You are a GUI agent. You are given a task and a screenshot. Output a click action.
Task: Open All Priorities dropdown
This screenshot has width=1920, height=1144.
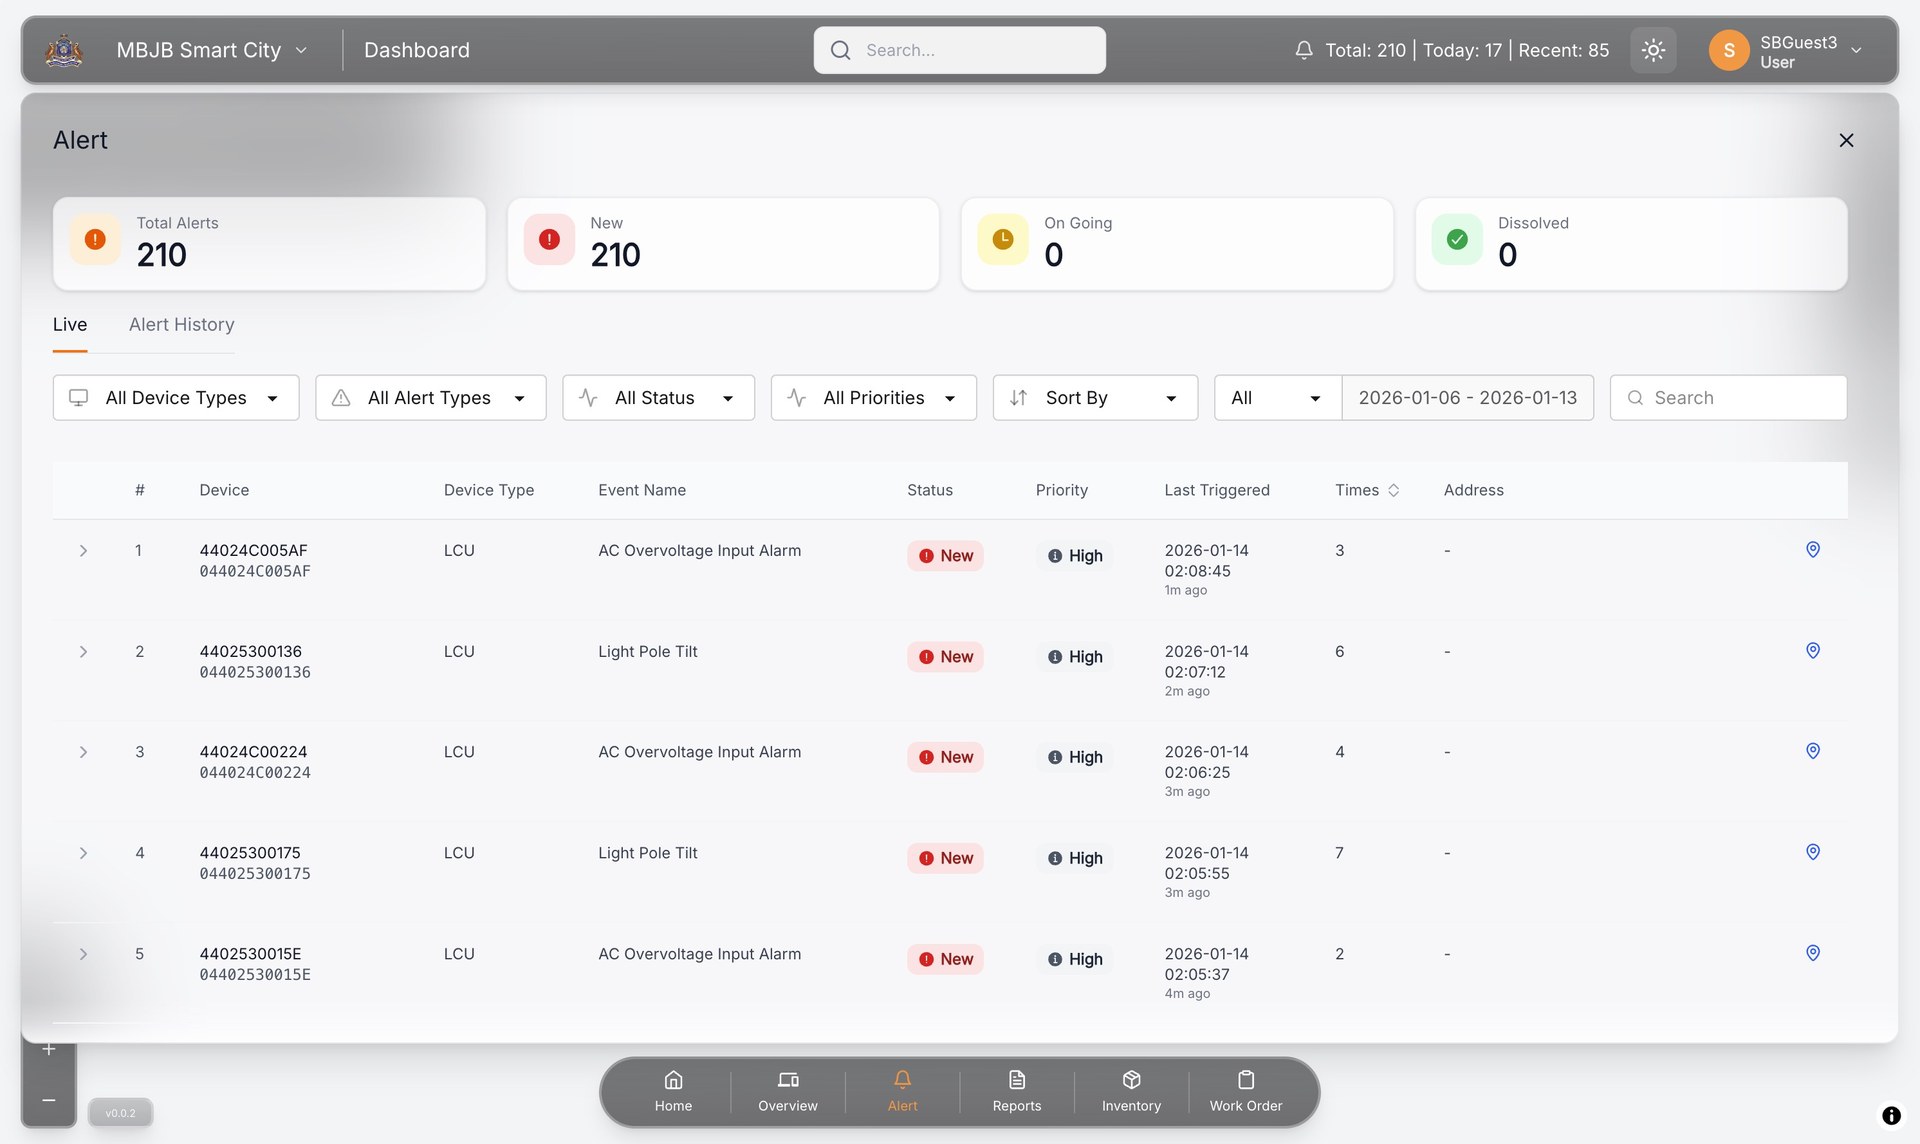873,398
